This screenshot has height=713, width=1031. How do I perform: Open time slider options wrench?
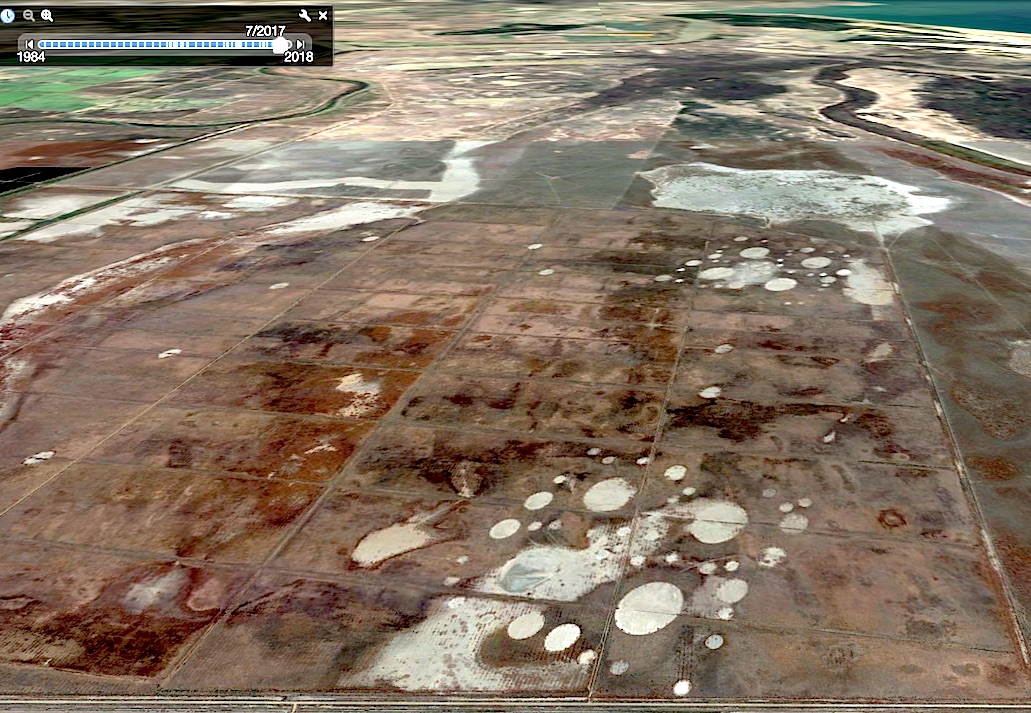coord(304,15)
